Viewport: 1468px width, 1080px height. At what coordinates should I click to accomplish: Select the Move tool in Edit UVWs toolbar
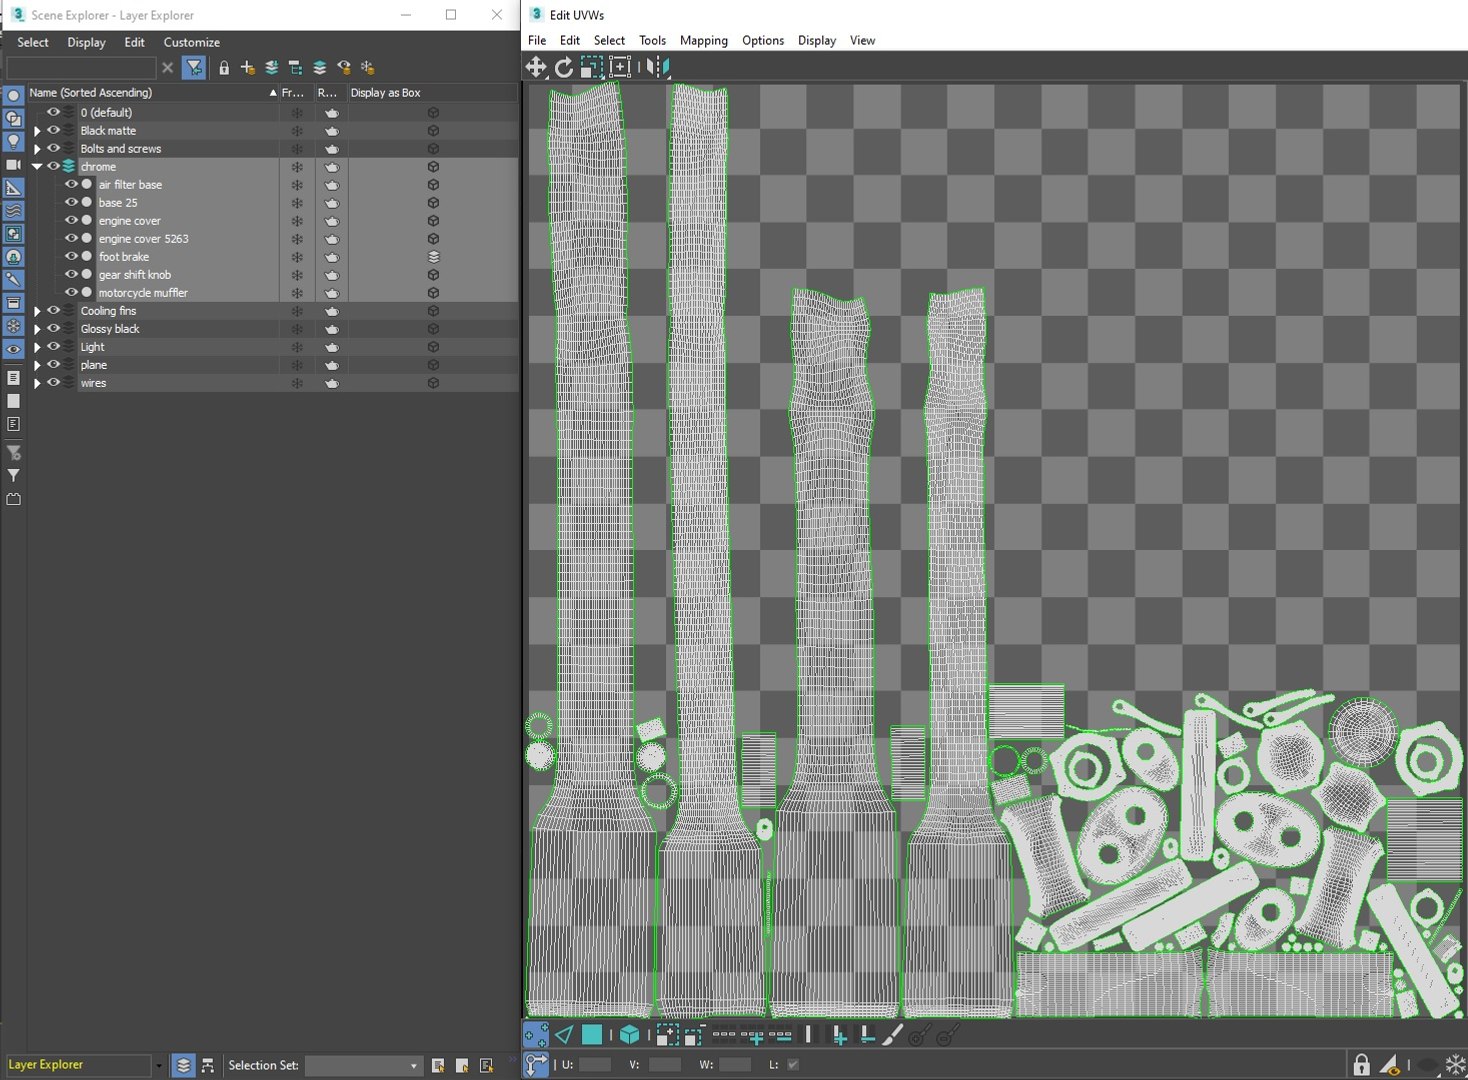click(x=536, y=67)
